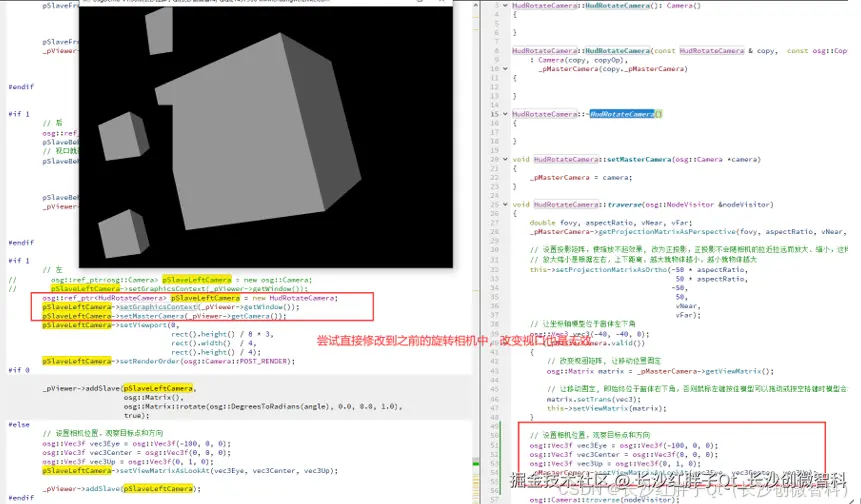This screenshot has width=861, height=504.
Task: Collapse the HudRotateCamera default constructor at line 3
Action: (x=505, y=5)
